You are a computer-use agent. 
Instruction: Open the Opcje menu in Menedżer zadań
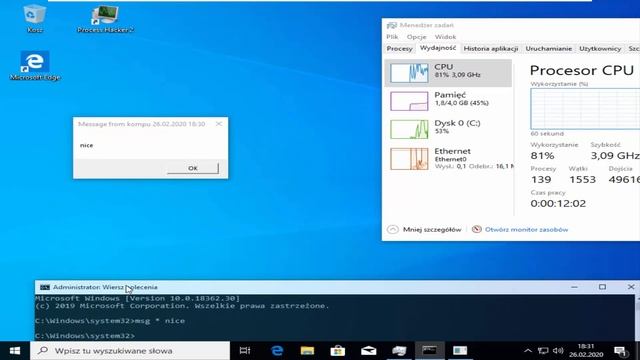pyautogui.click(x=416, y=37)
